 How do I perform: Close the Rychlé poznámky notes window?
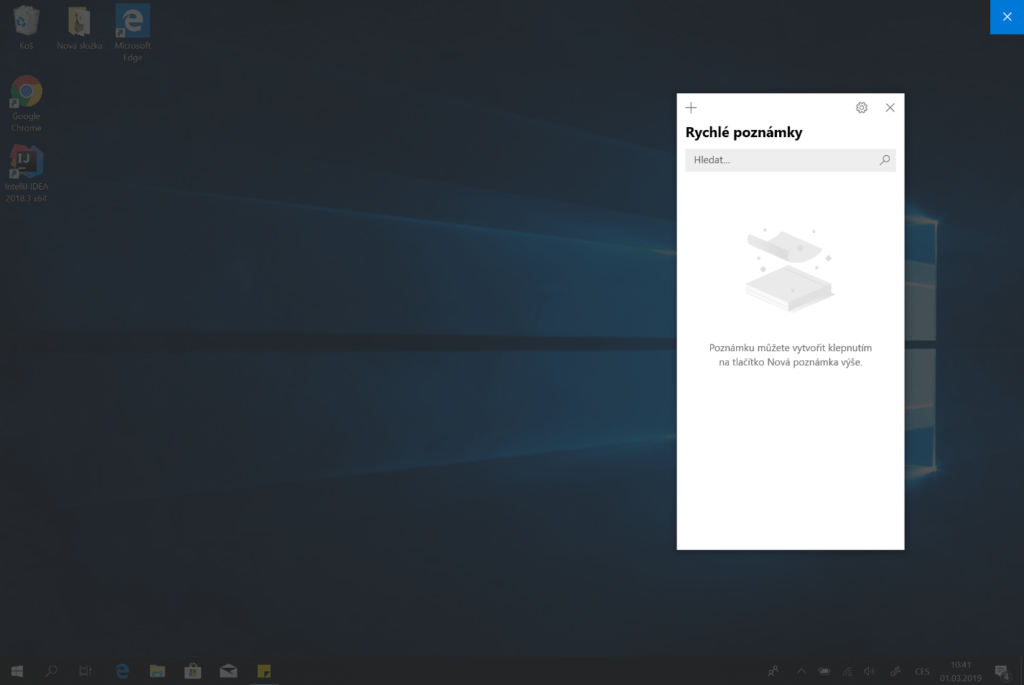(890, 108)
